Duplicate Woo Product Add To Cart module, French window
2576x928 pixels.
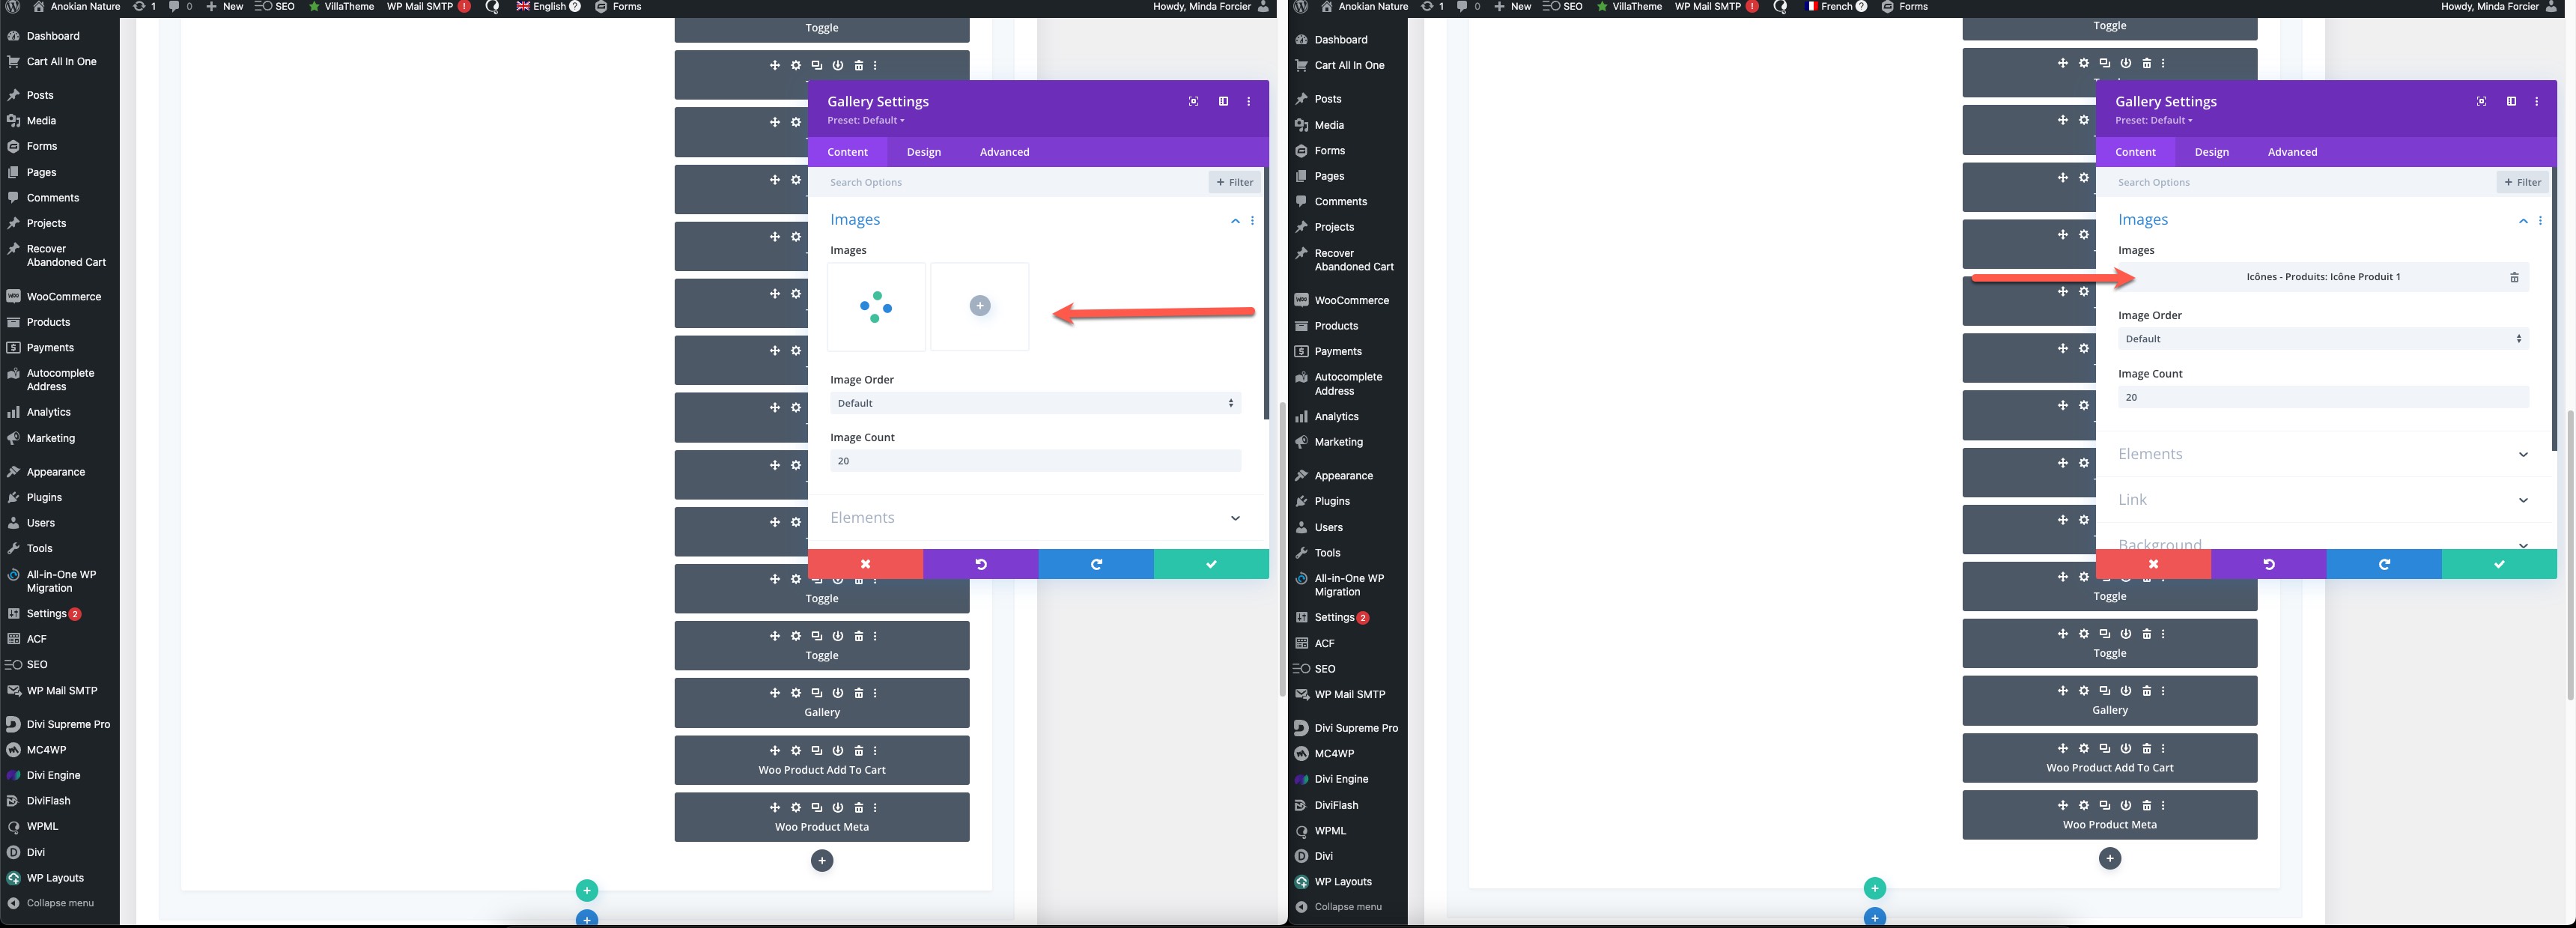[2105, 749]
